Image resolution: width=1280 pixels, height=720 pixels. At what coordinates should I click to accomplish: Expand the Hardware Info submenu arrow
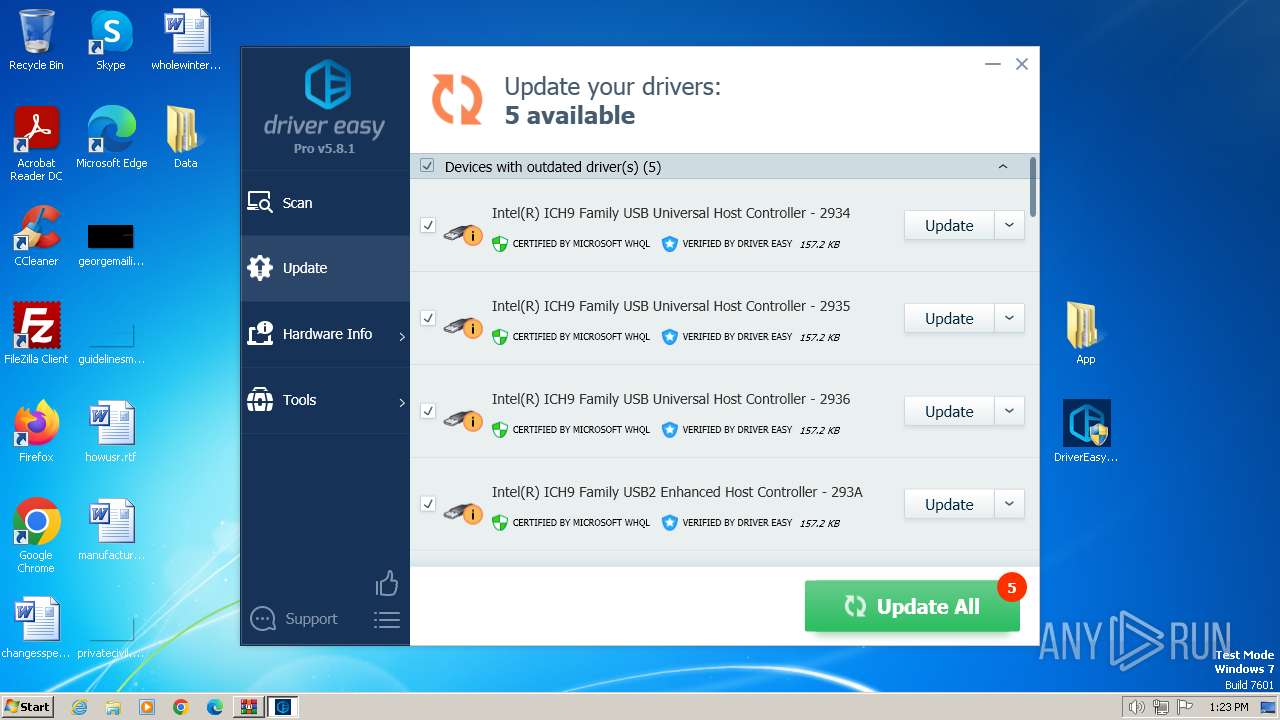[x=402, y=337]
